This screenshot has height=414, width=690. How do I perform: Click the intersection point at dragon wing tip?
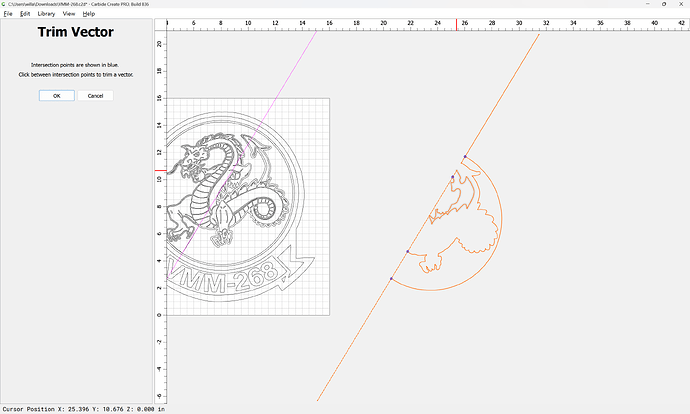click(x=452, y=178)
